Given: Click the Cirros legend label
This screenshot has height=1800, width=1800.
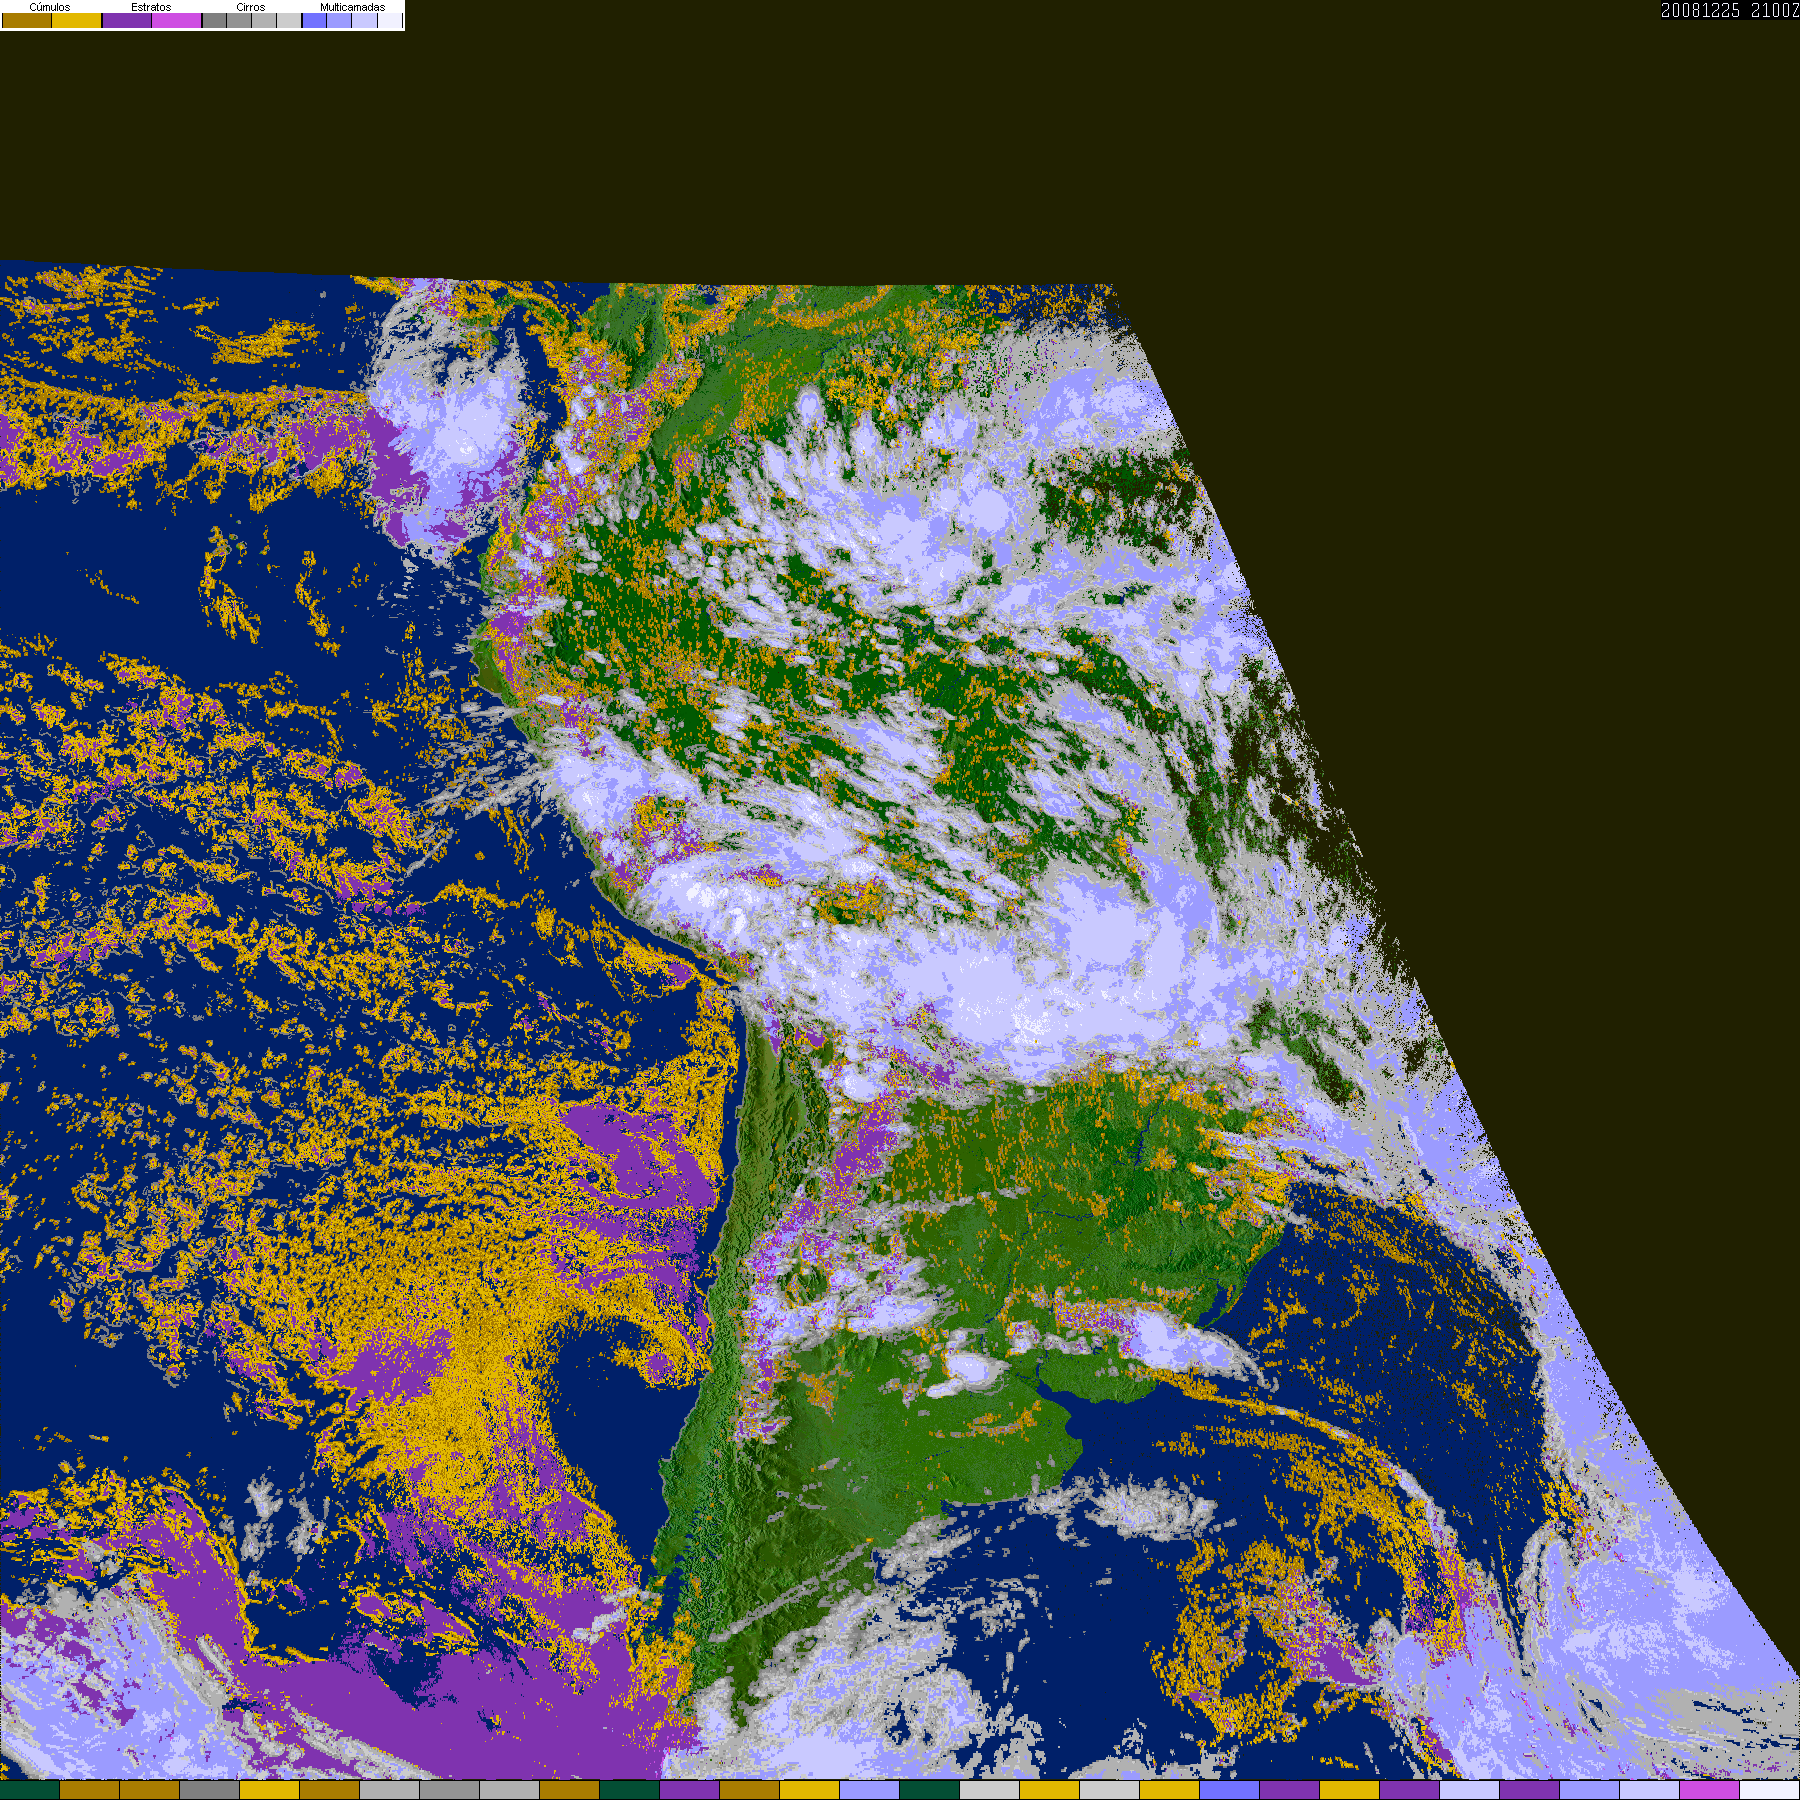Looking at the screenshot, I should 251,7.
